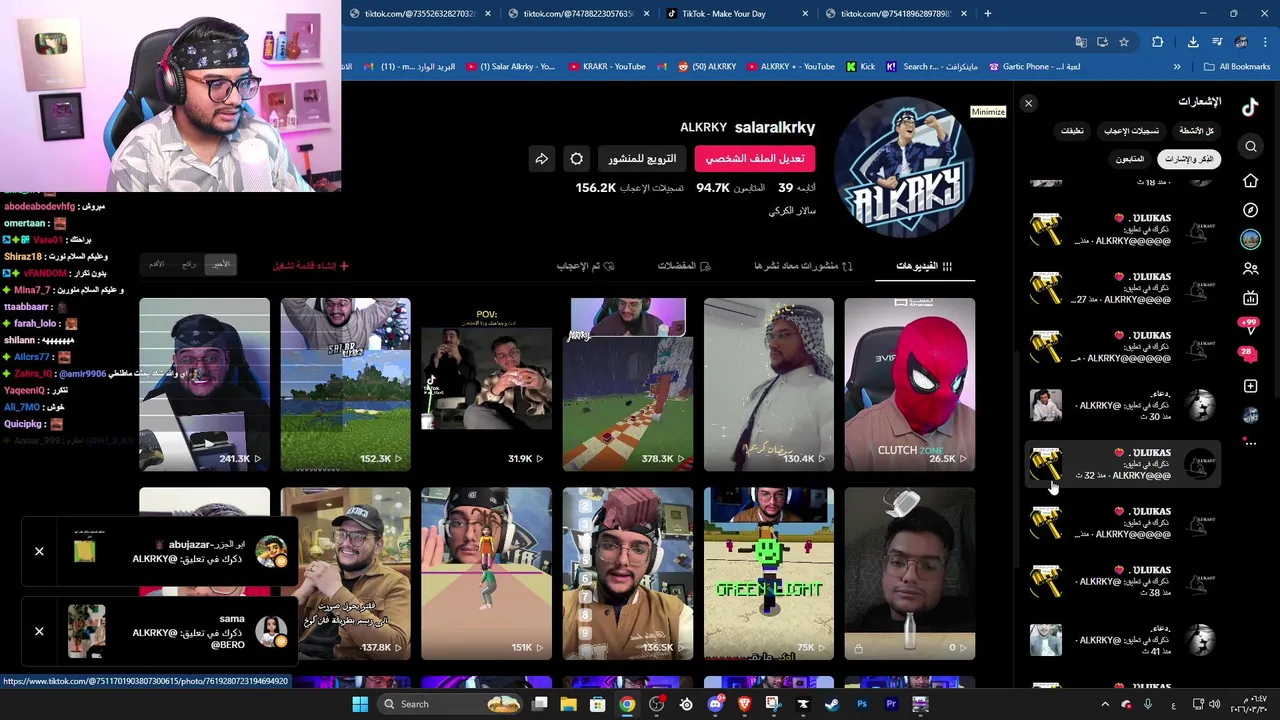Open the More three-dots sidebar icon
The image size is (1280, 720).
tap(1251, 442)
